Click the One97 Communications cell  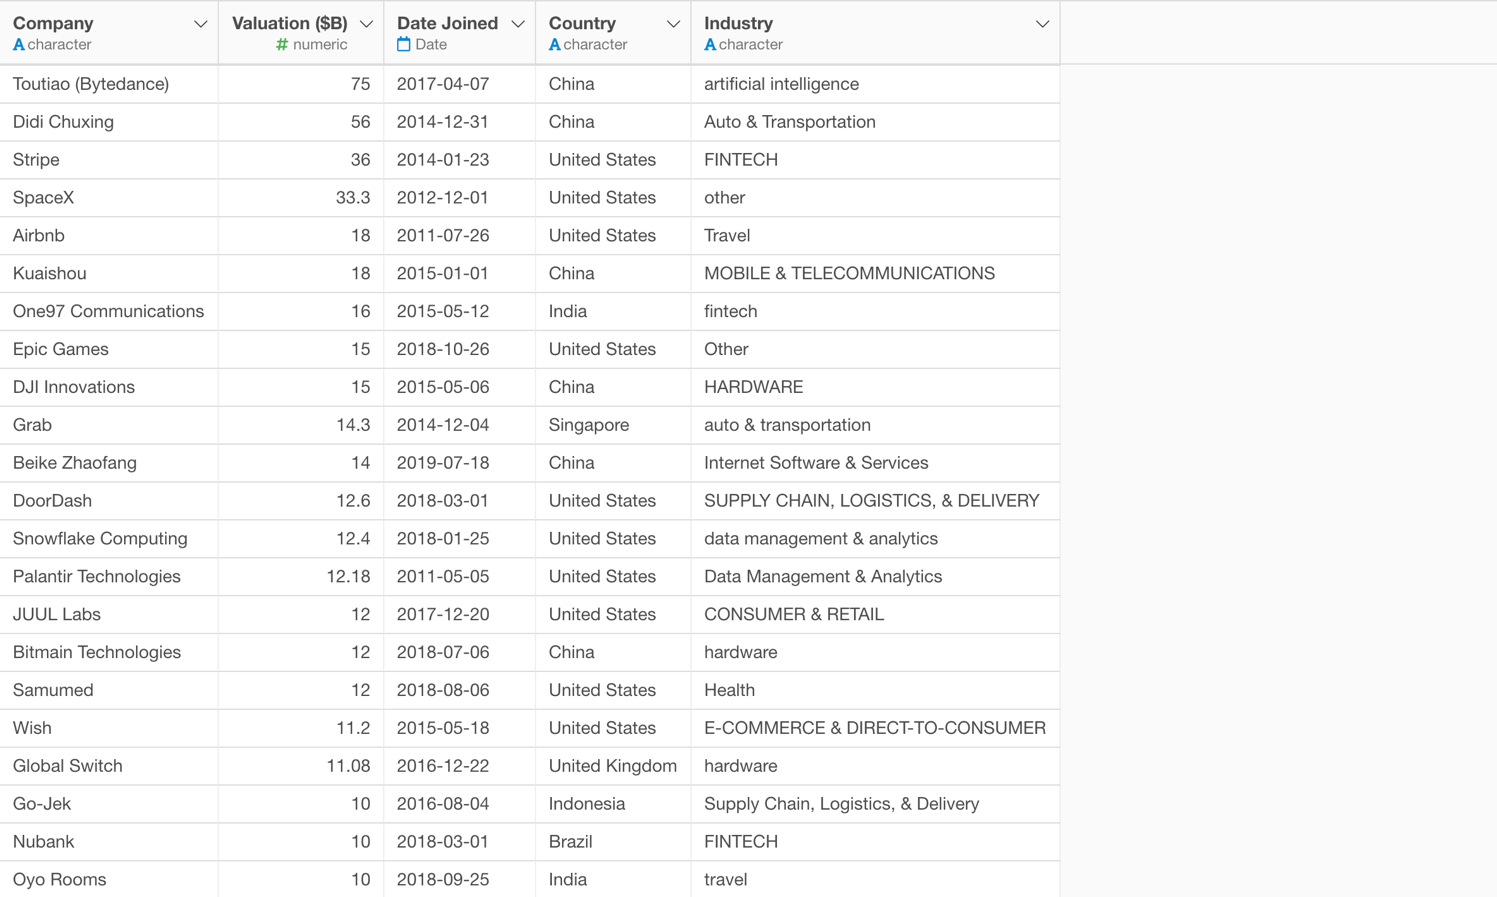point(109,312)
